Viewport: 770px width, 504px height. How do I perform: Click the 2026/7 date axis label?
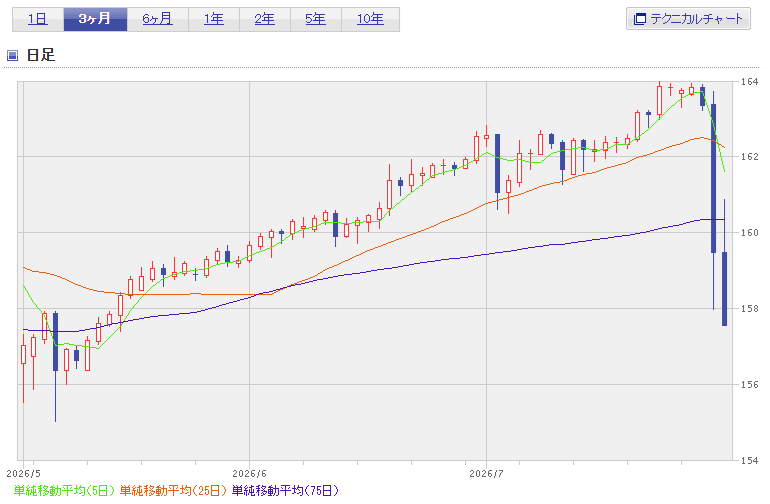[x=486, y=474]
